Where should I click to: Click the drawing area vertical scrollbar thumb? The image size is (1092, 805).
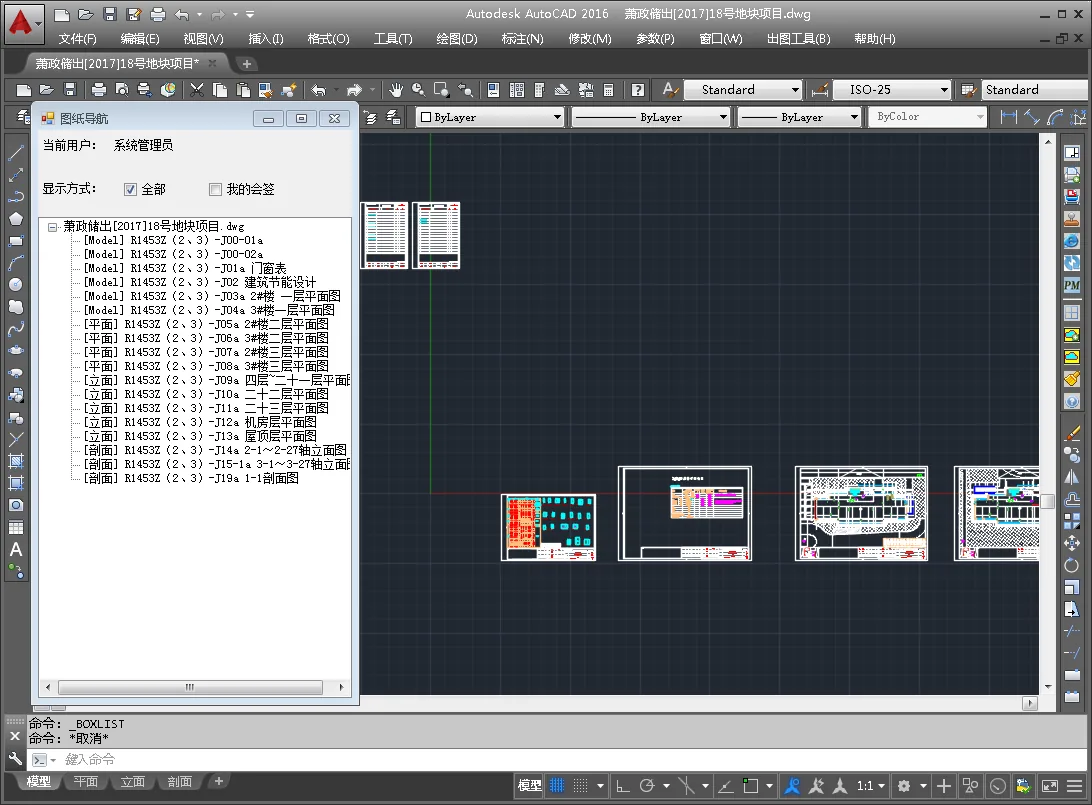point(1048,501)
